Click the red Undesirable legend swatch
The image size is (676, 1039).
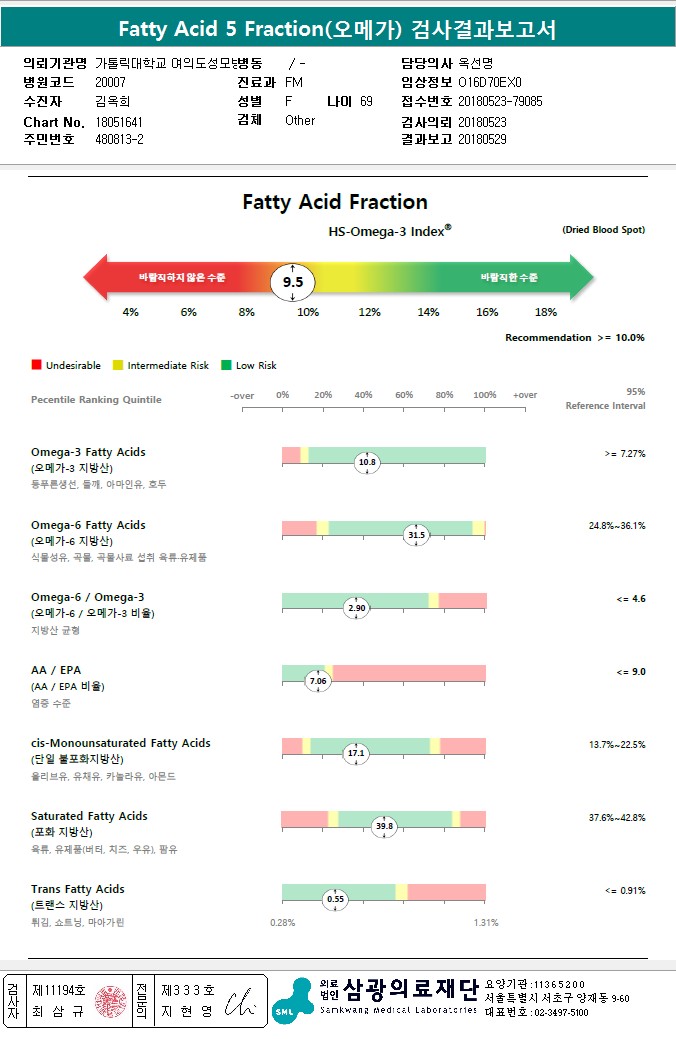point(36,364)
